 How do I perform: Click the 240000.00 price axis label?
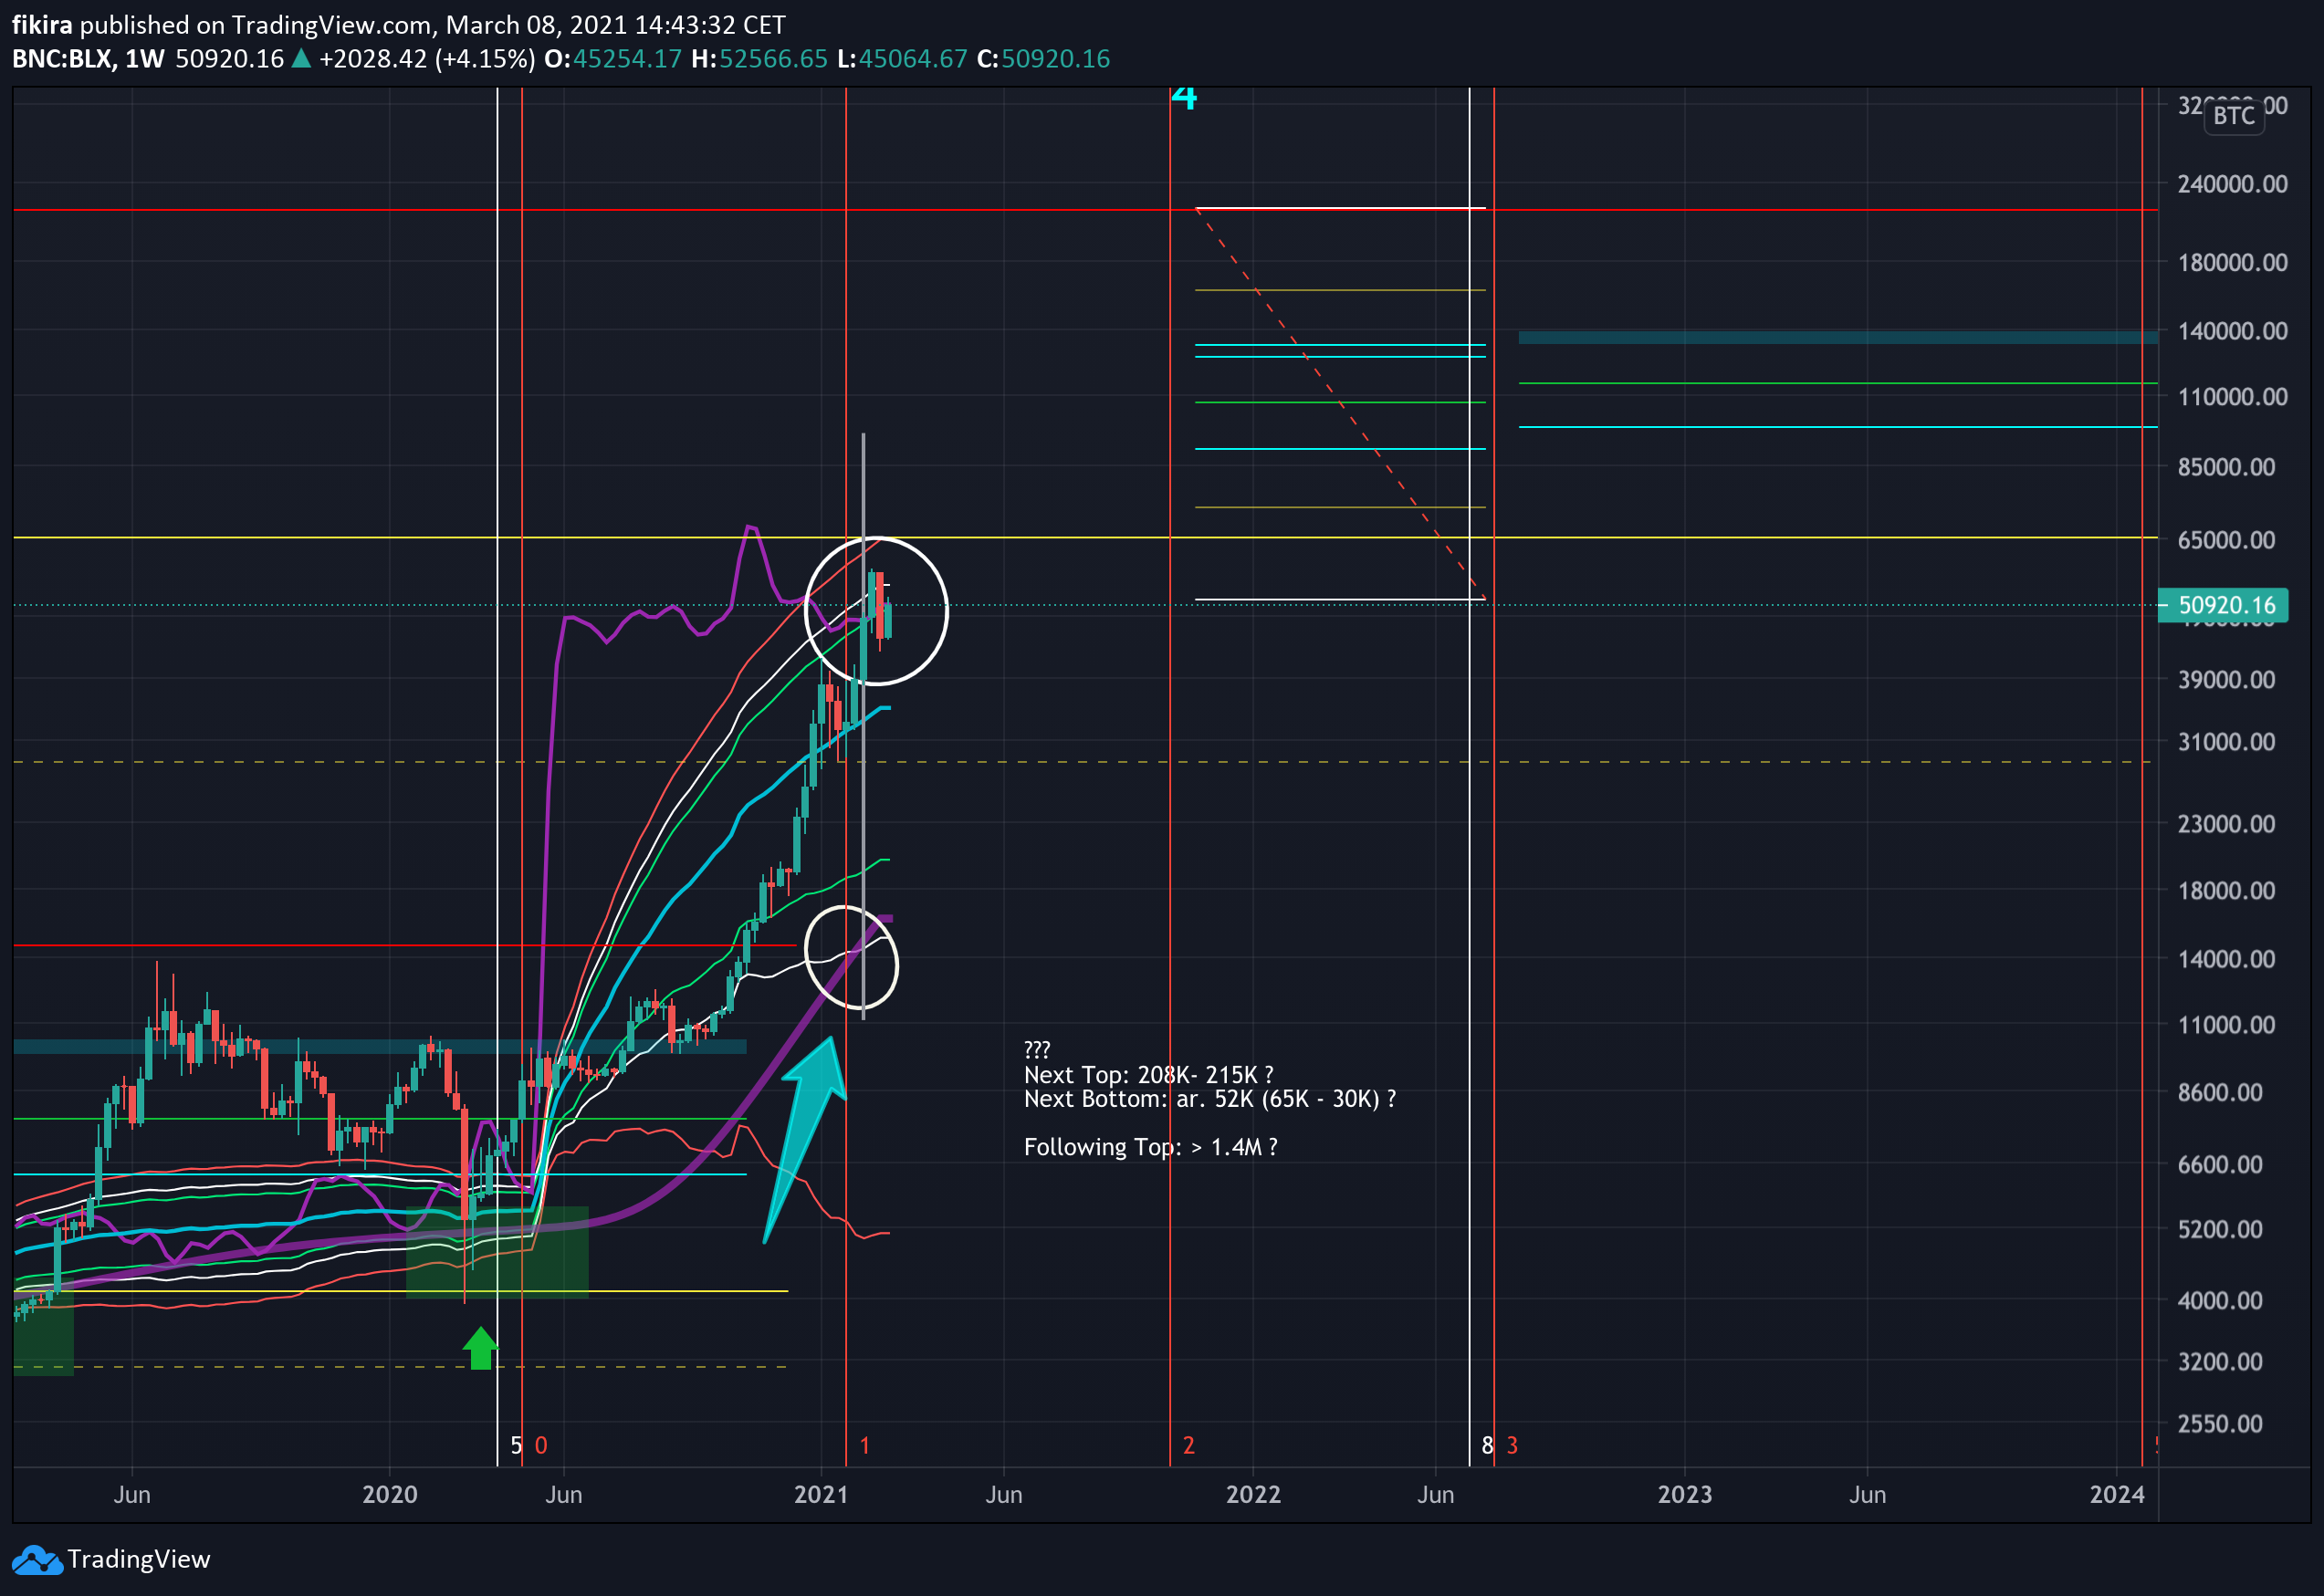[2232, 184]
